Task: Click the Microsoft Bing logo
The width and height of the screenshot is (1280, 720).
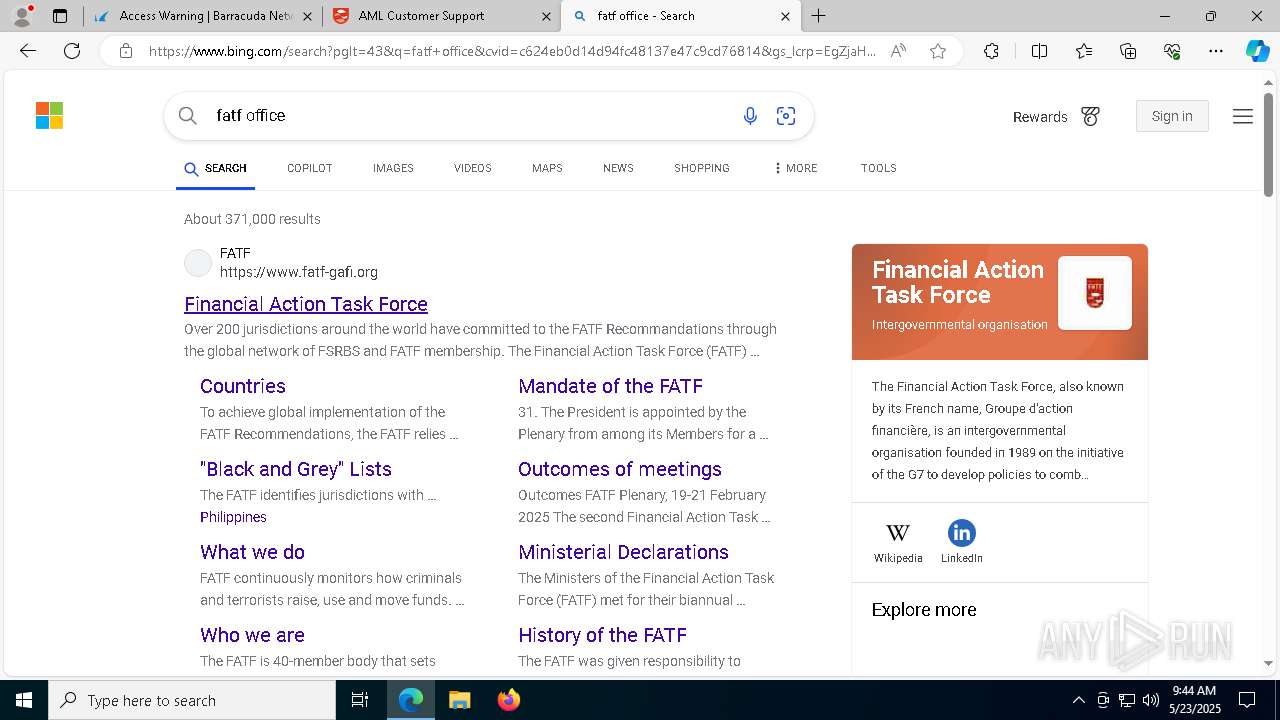Action: point(49,116)
